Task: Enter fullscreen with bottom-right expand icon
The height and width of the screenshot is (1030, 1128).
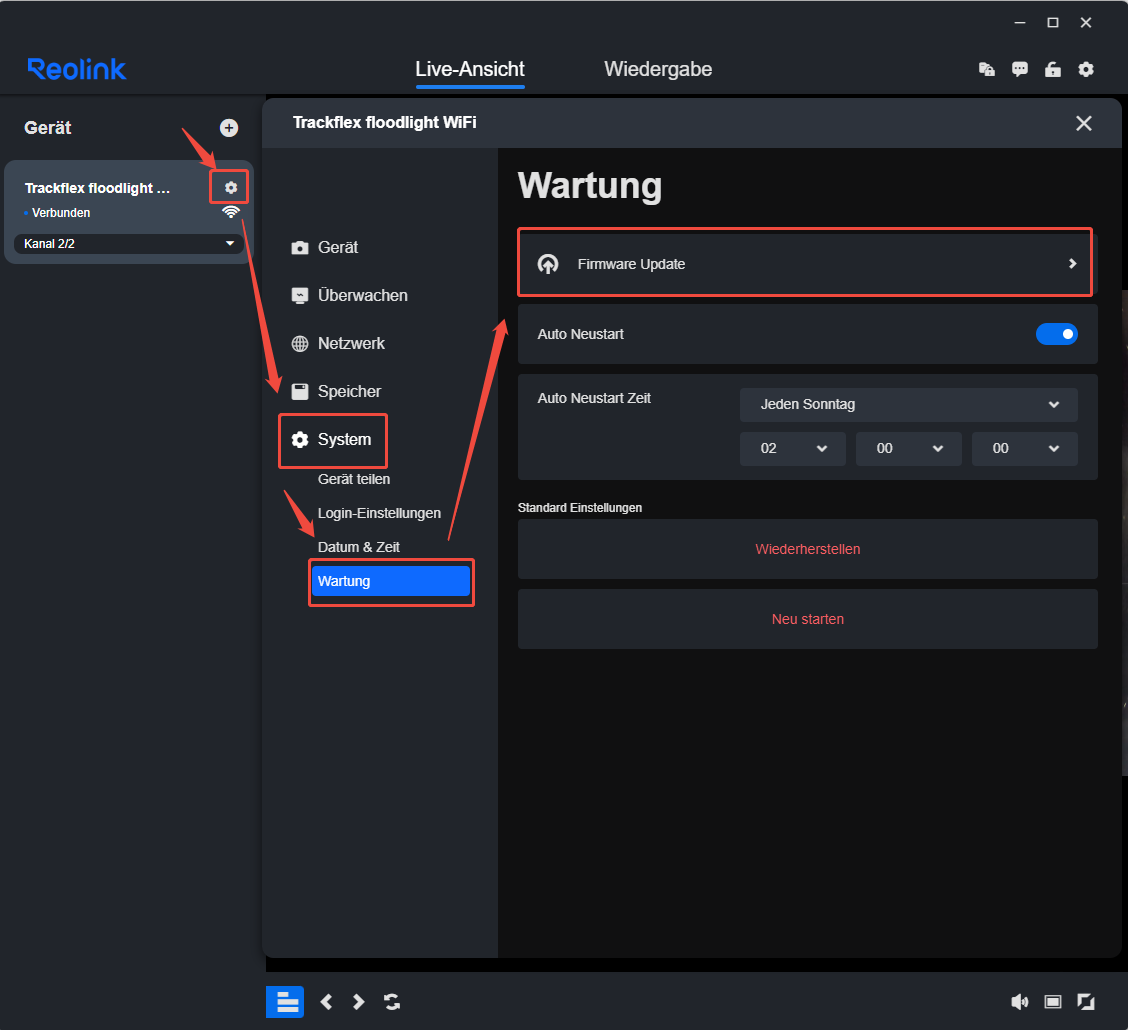Action: coord(1086,1002)
